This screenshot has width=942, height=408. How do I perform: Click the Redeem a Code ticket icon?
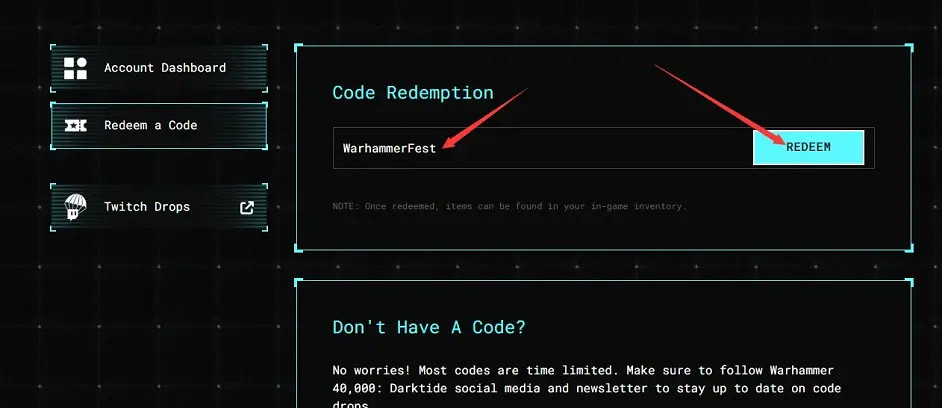pos(76,126)
